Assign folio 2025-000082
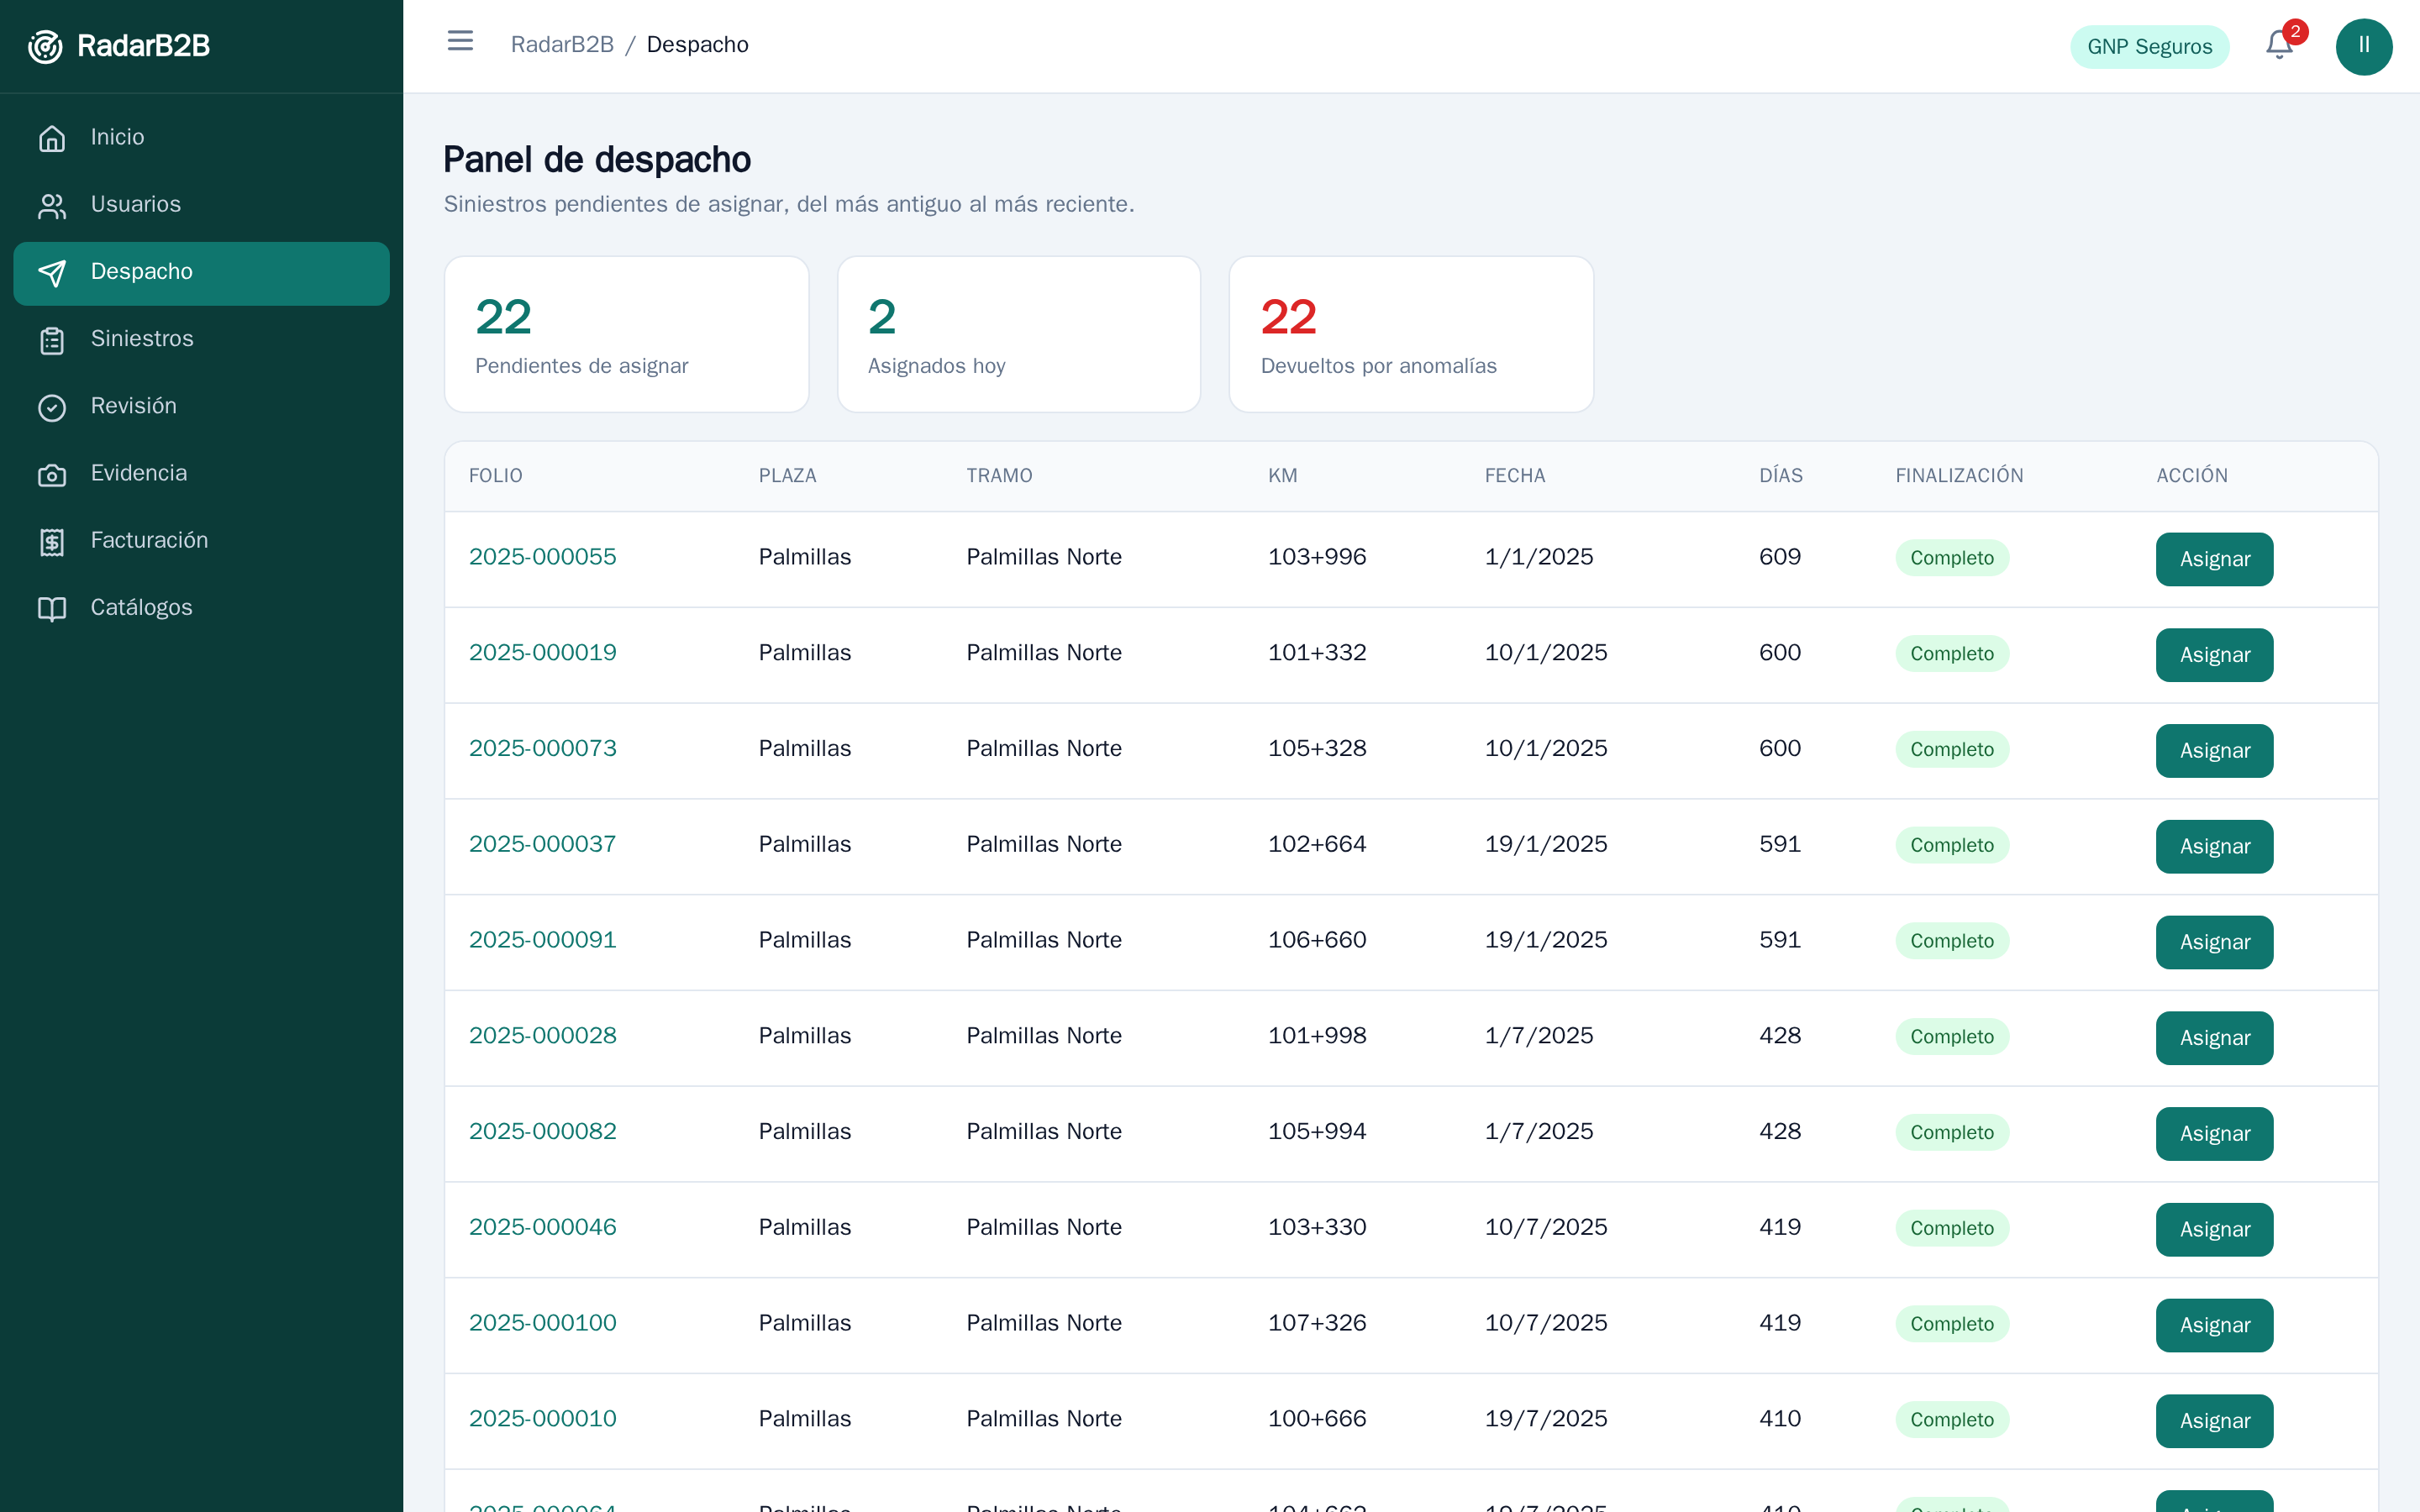 2214,1134
